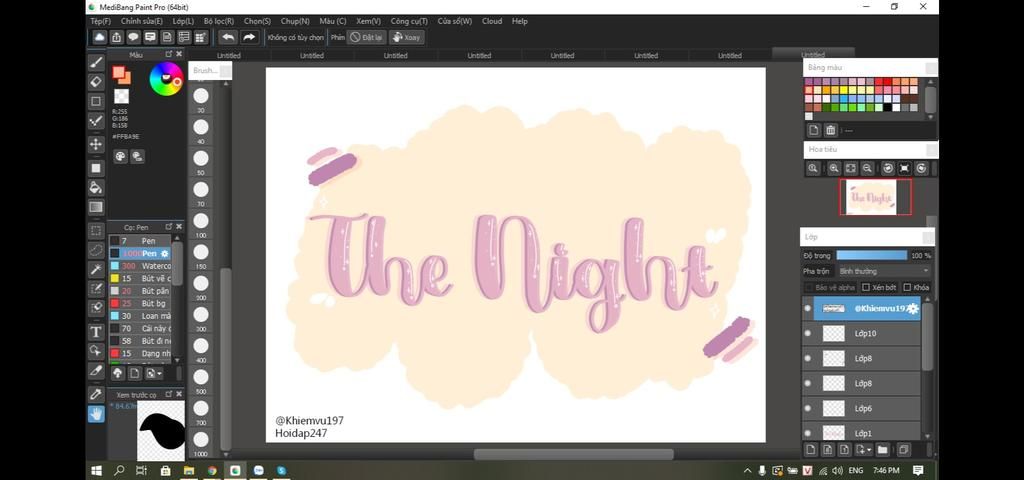Click the folder icon below layer list

point(882,449)
